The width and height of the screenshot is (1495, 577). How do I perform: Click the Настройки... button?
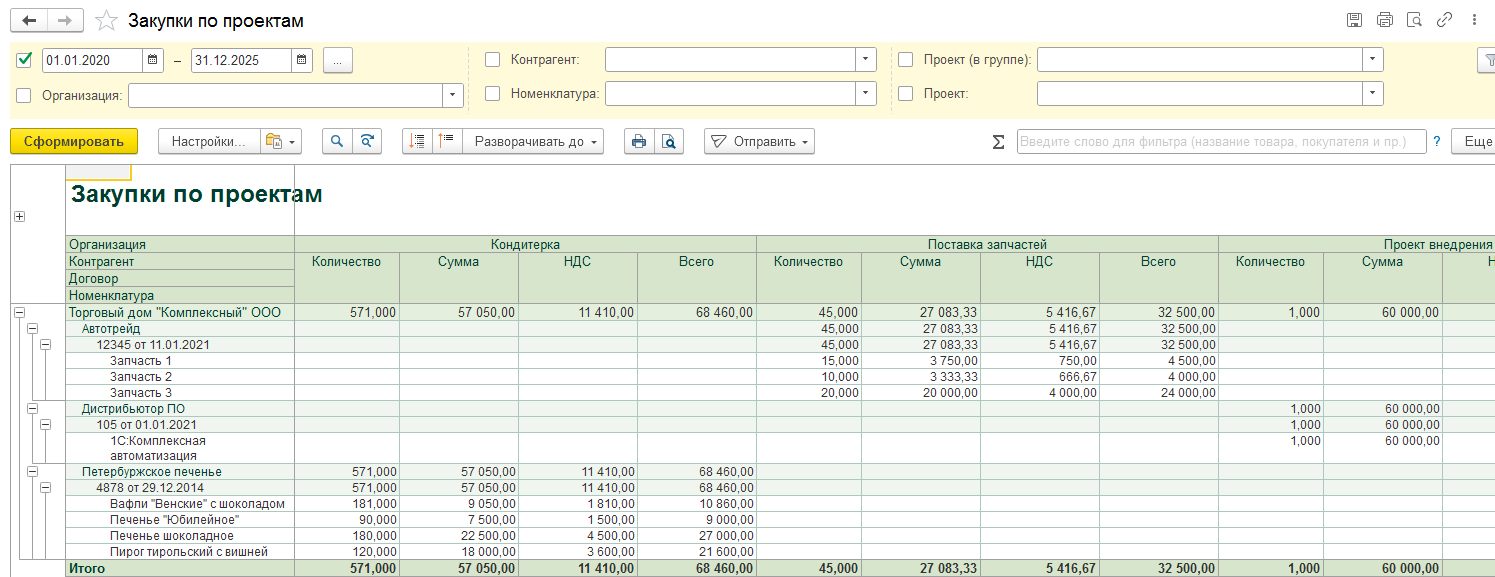[x=208, y=142]
